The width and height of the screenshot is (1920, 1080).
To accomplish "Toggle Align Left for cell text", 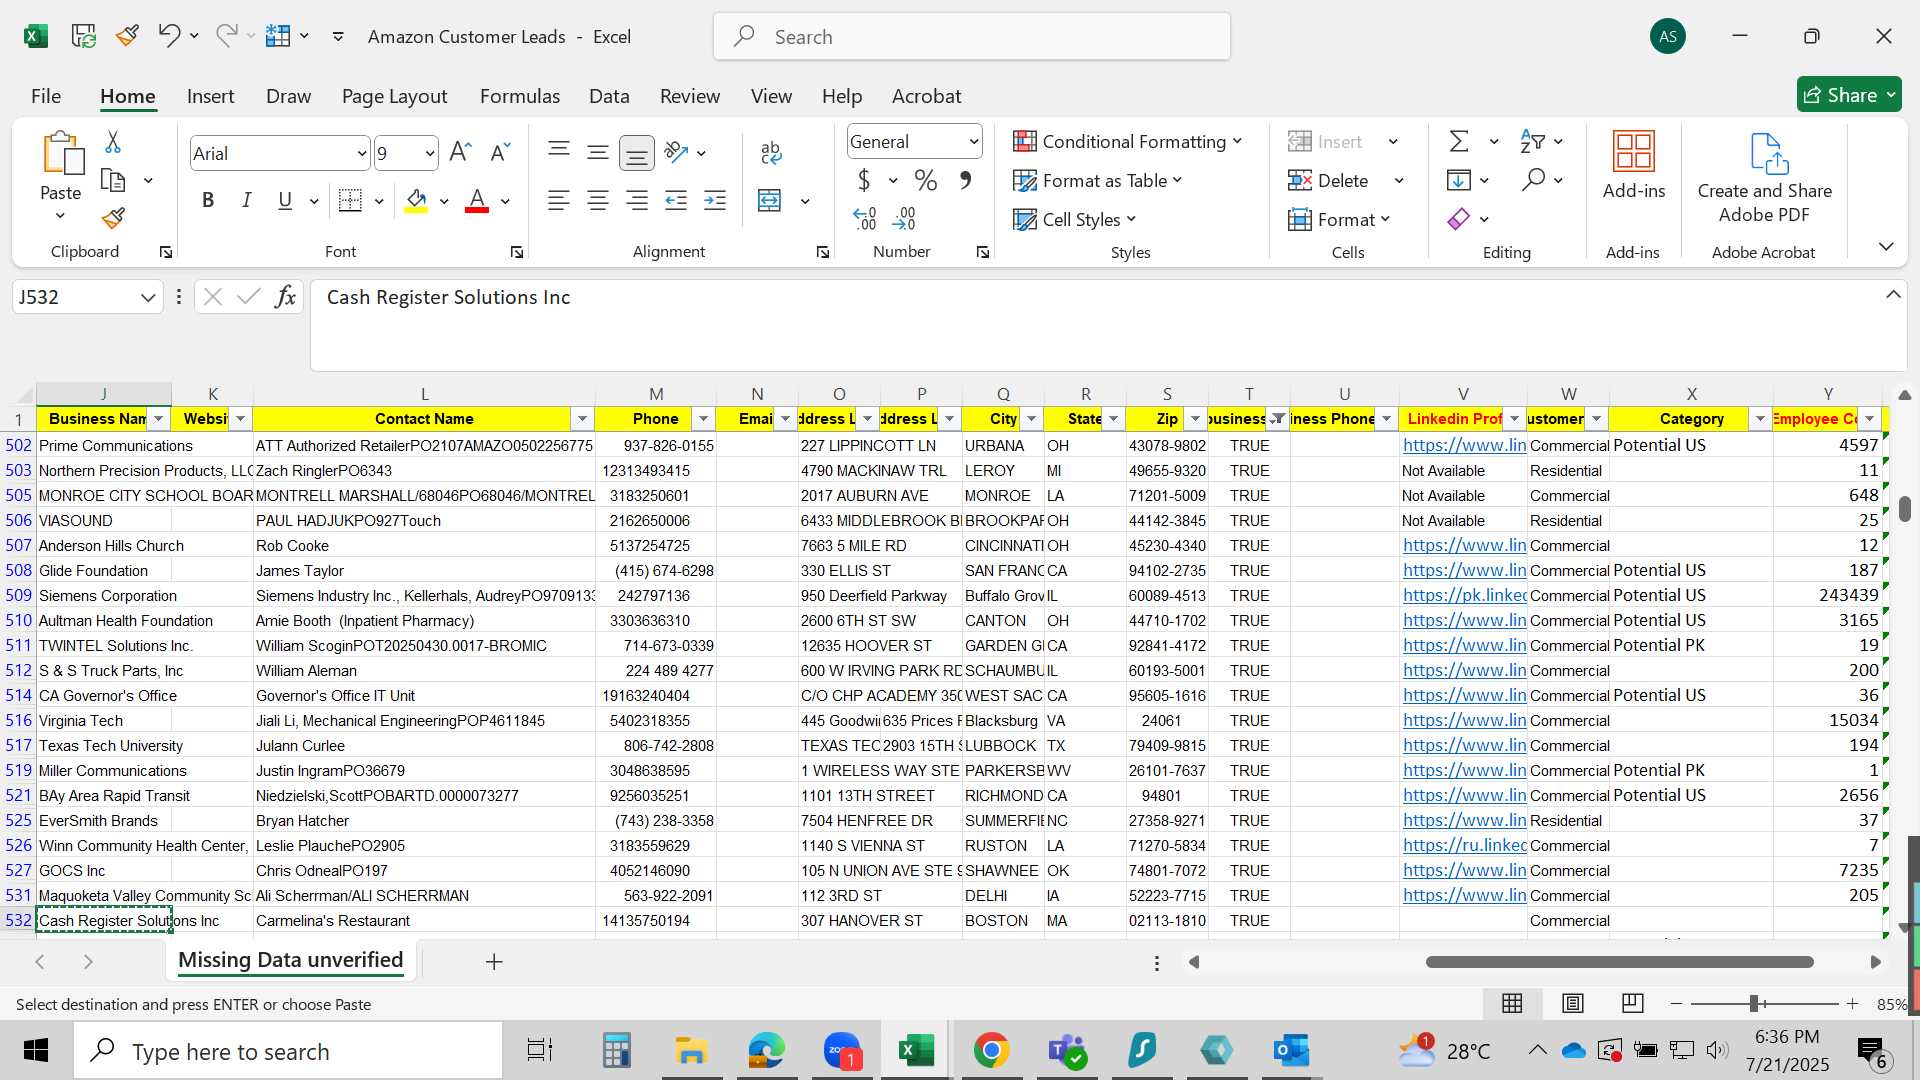I will pos(559,200).
